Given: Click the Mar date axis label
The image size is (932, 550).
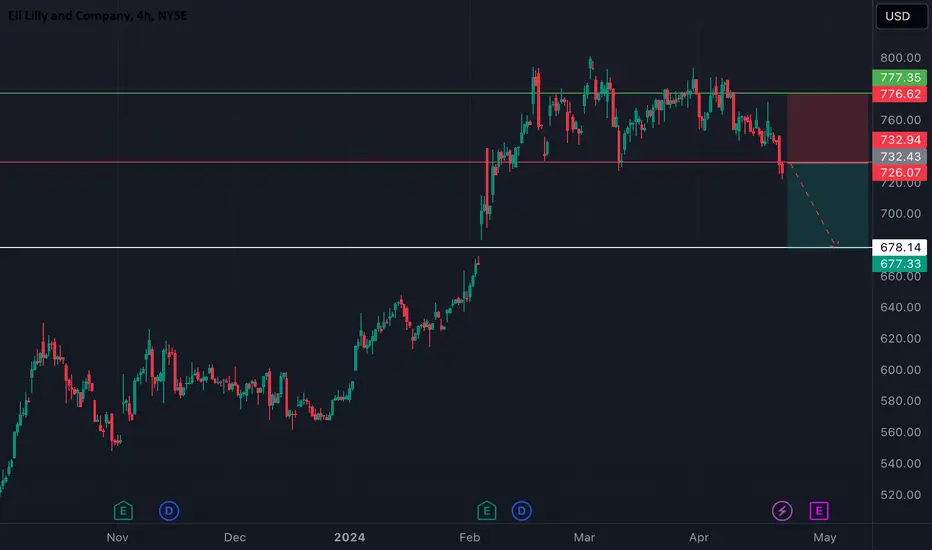Looking at the screenshot, I should [x=584, y=538].
